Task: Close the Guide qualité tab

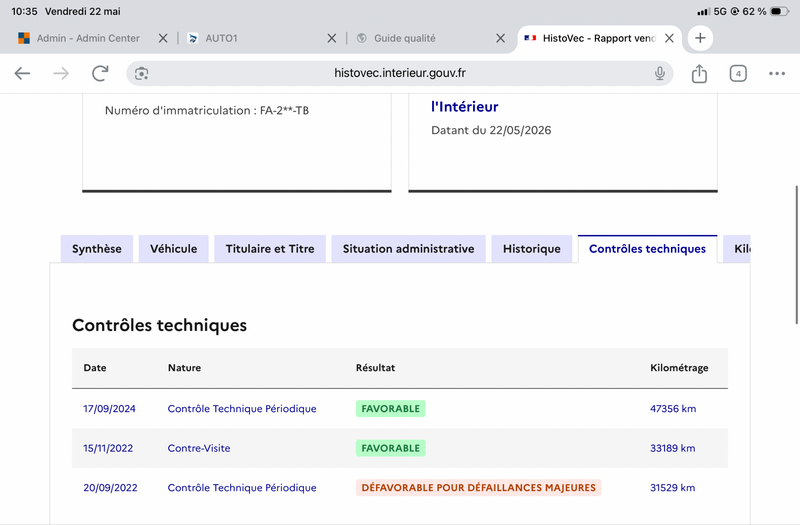Action: [501, 38]
